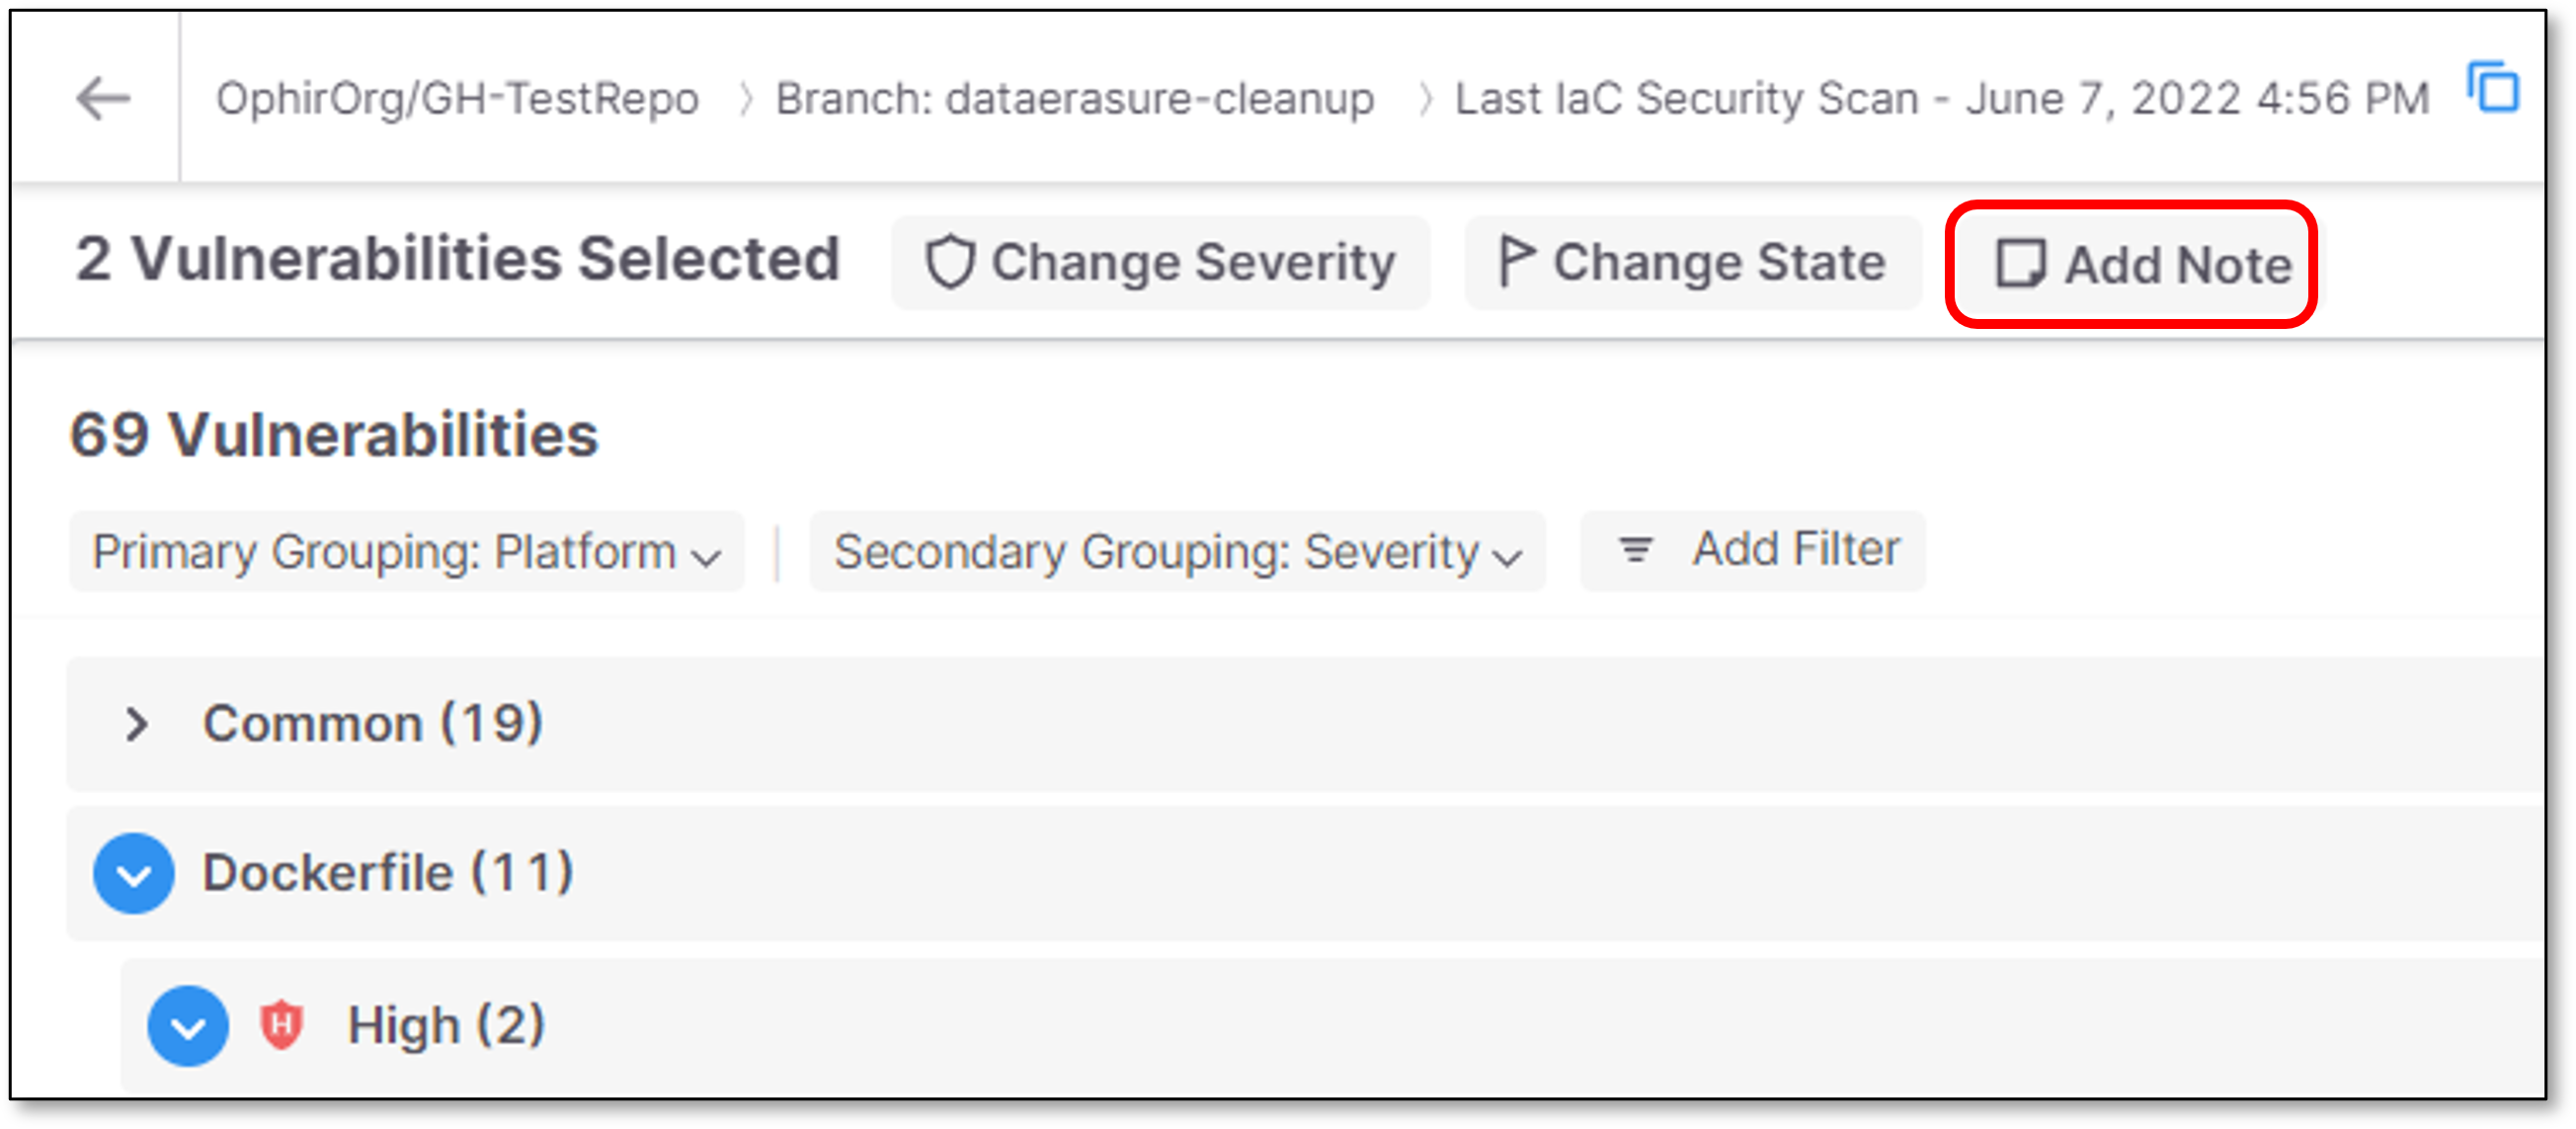Click the flag icon on Change State
Screen dimensions: 2576x1129
tap(1516, 261)
